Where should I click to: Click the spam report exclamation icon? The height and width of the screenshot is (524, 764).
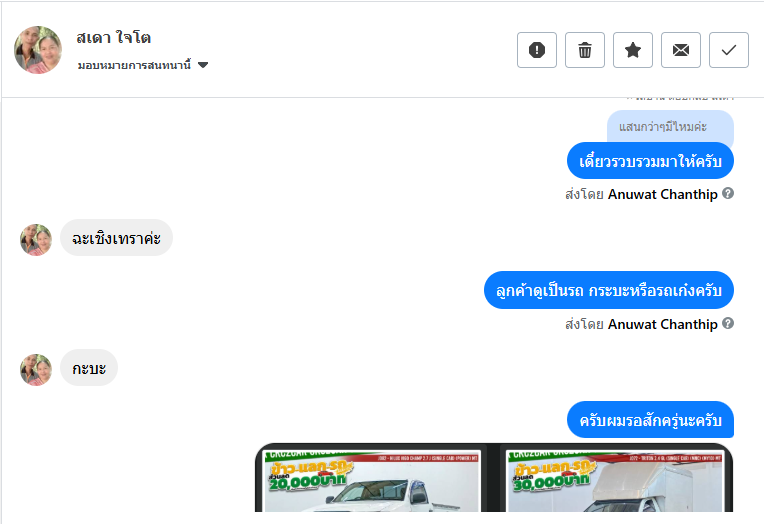coord(536,50)
